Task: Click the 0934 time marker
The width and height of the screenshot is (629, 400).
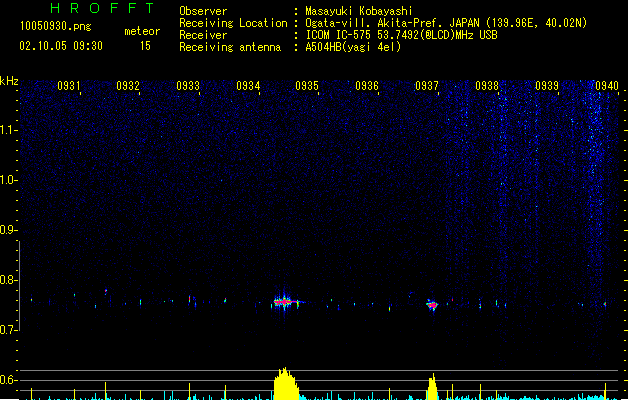Action: coord(248,86)
